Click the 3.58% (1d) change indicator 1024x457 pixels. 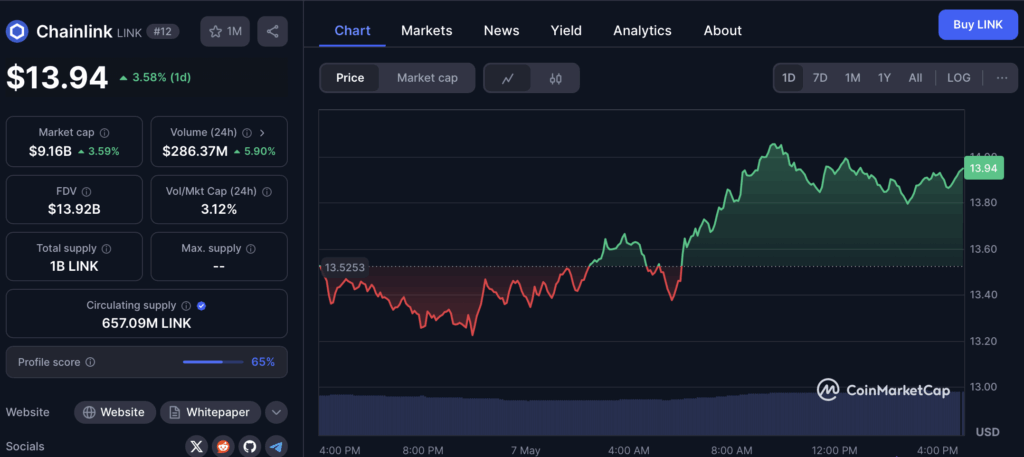coord(155,77)
